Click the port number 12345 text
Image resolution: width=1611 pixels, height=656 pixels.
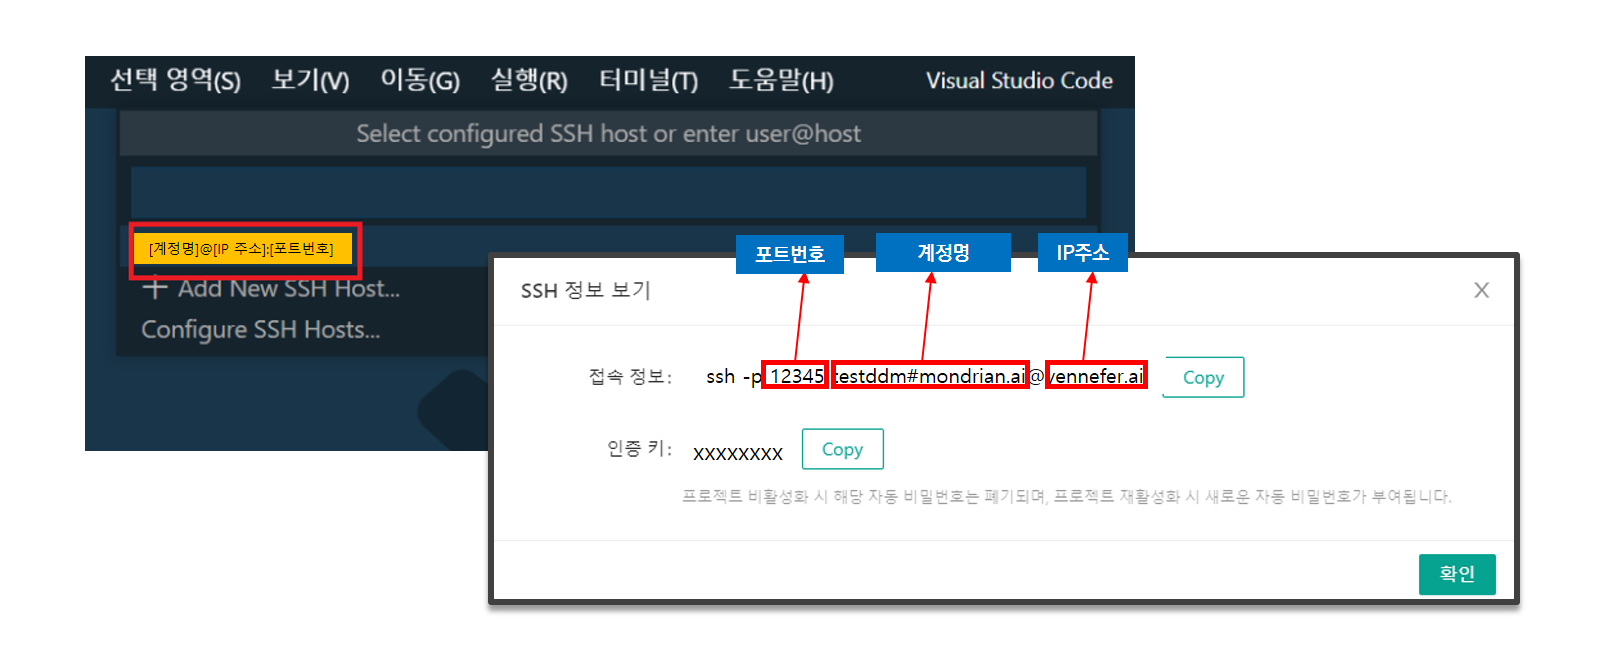(x=796, y=376)
